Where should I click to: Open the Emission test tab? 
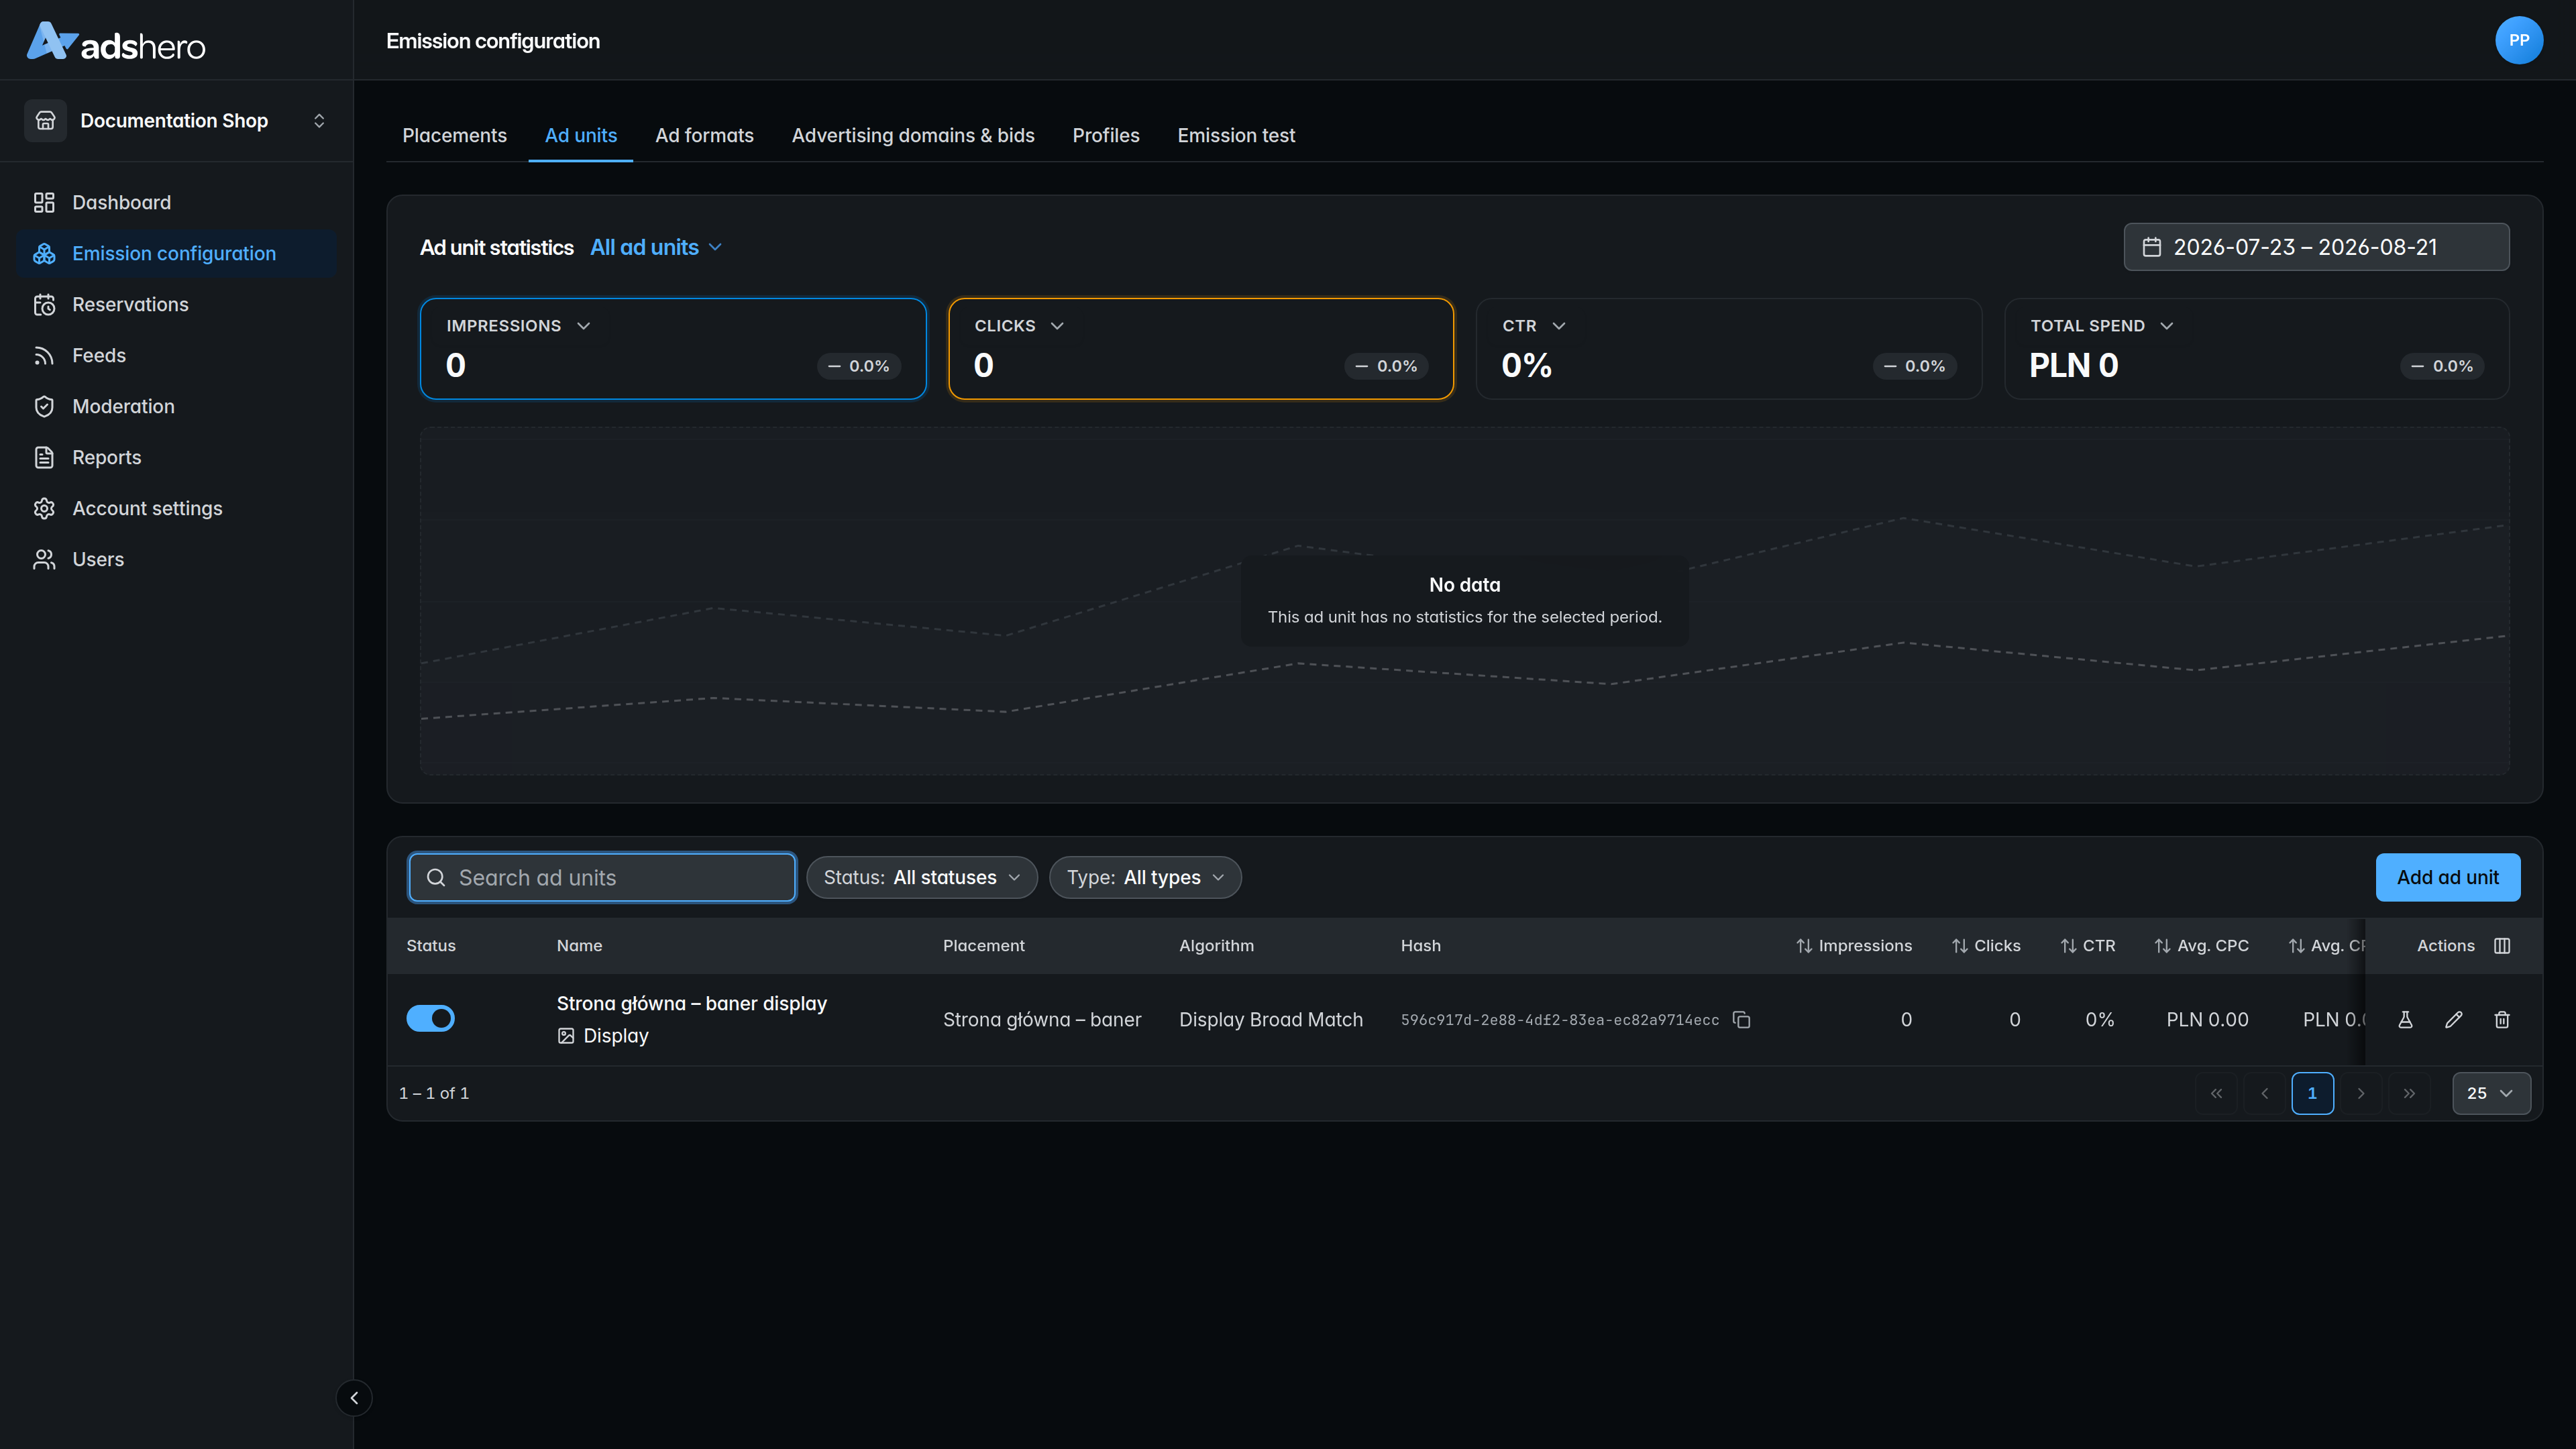click(1236, 135)
